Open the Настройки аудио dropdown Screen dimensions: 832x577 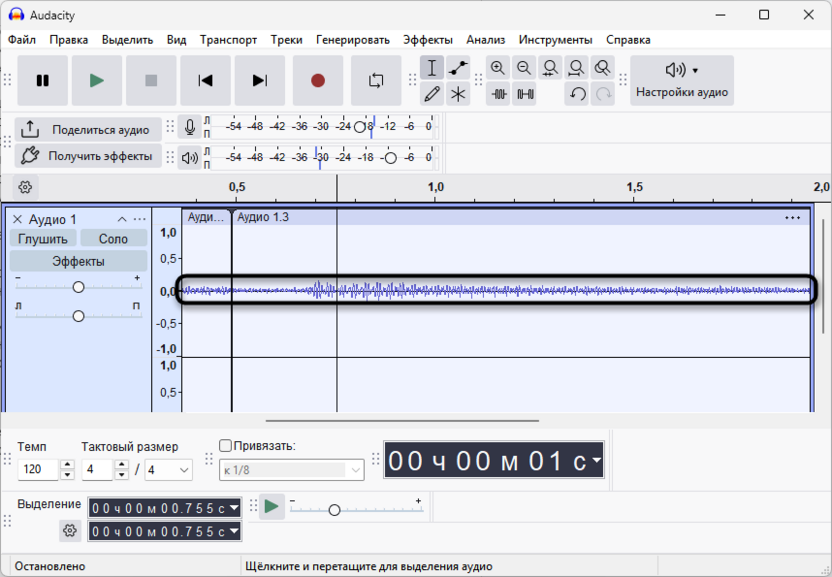click(682, 80)
